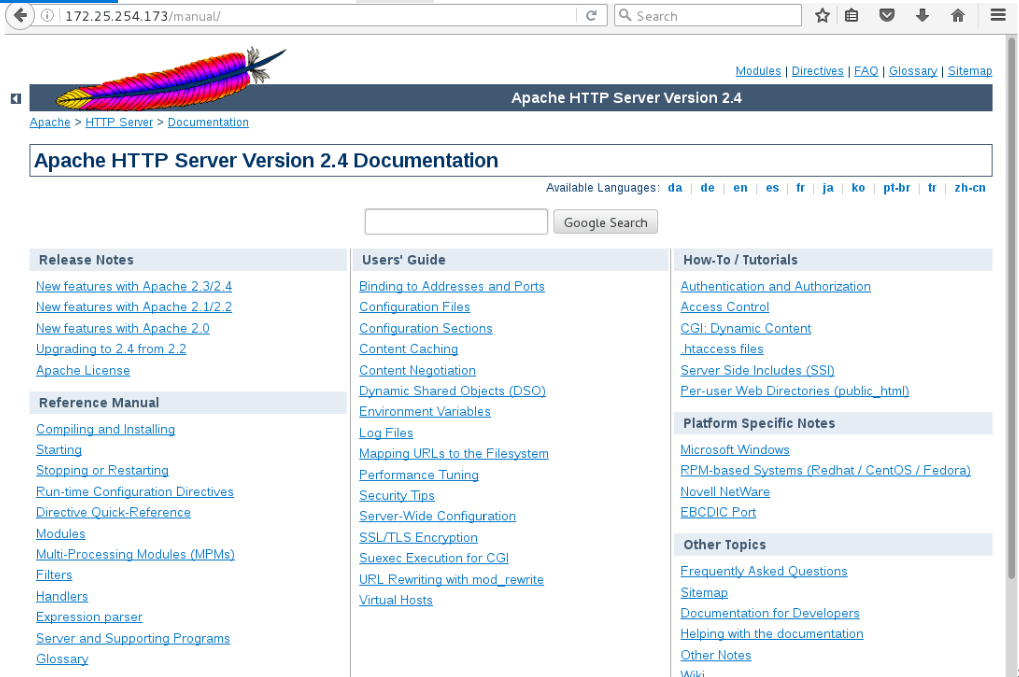Click the Apache feather logo
This screenshot has width=1019, height=677.
point(171,79)
